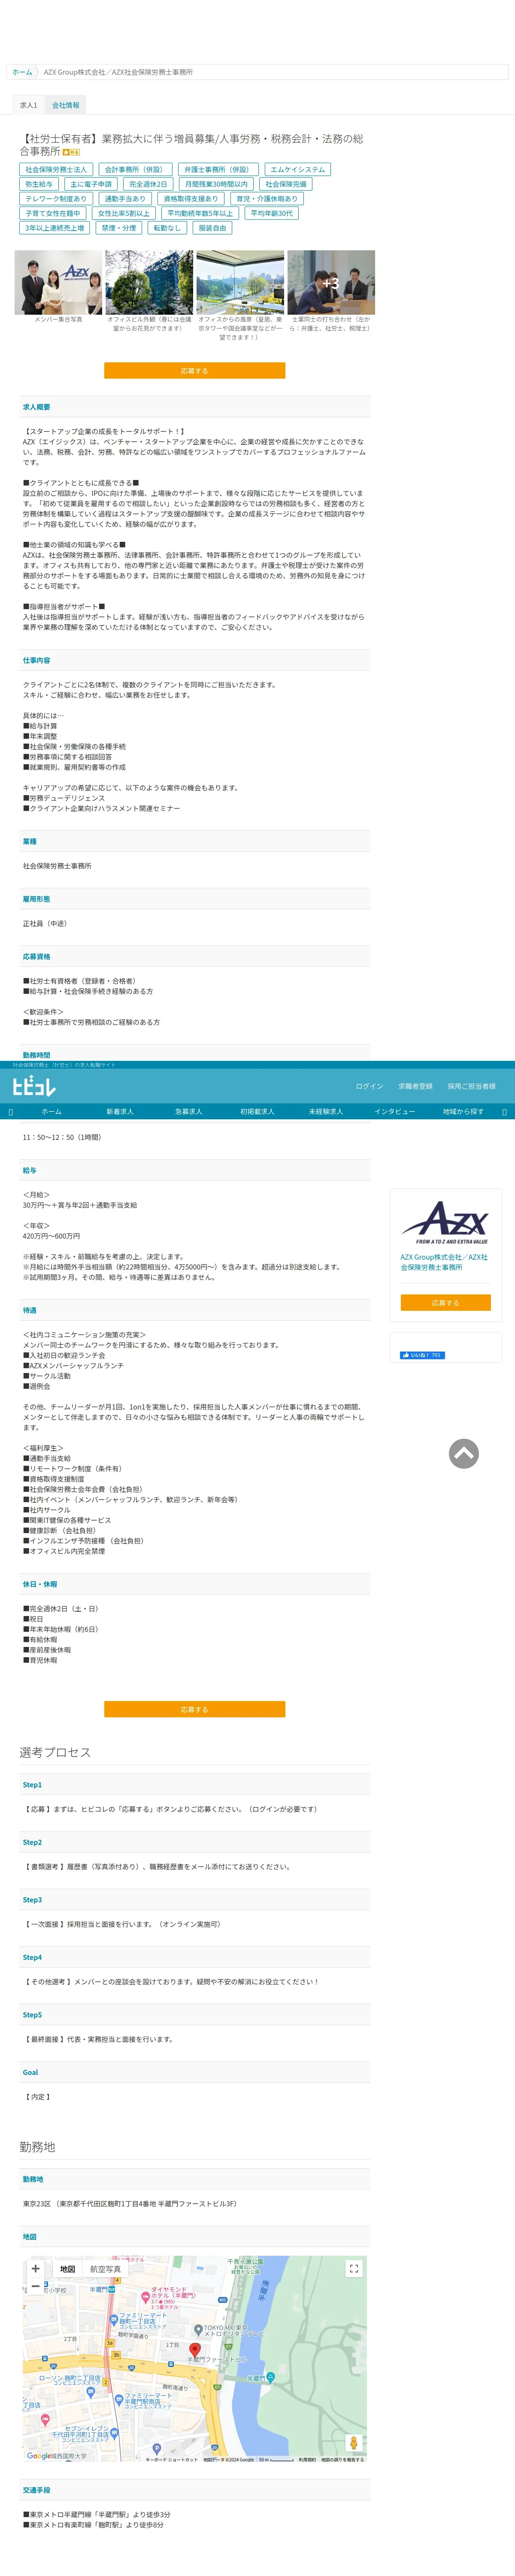Image resolution: width=515 pixels, height=2576 pixels.
Task: Open the 会社情報 tab
Action: (x=66, y=105)
